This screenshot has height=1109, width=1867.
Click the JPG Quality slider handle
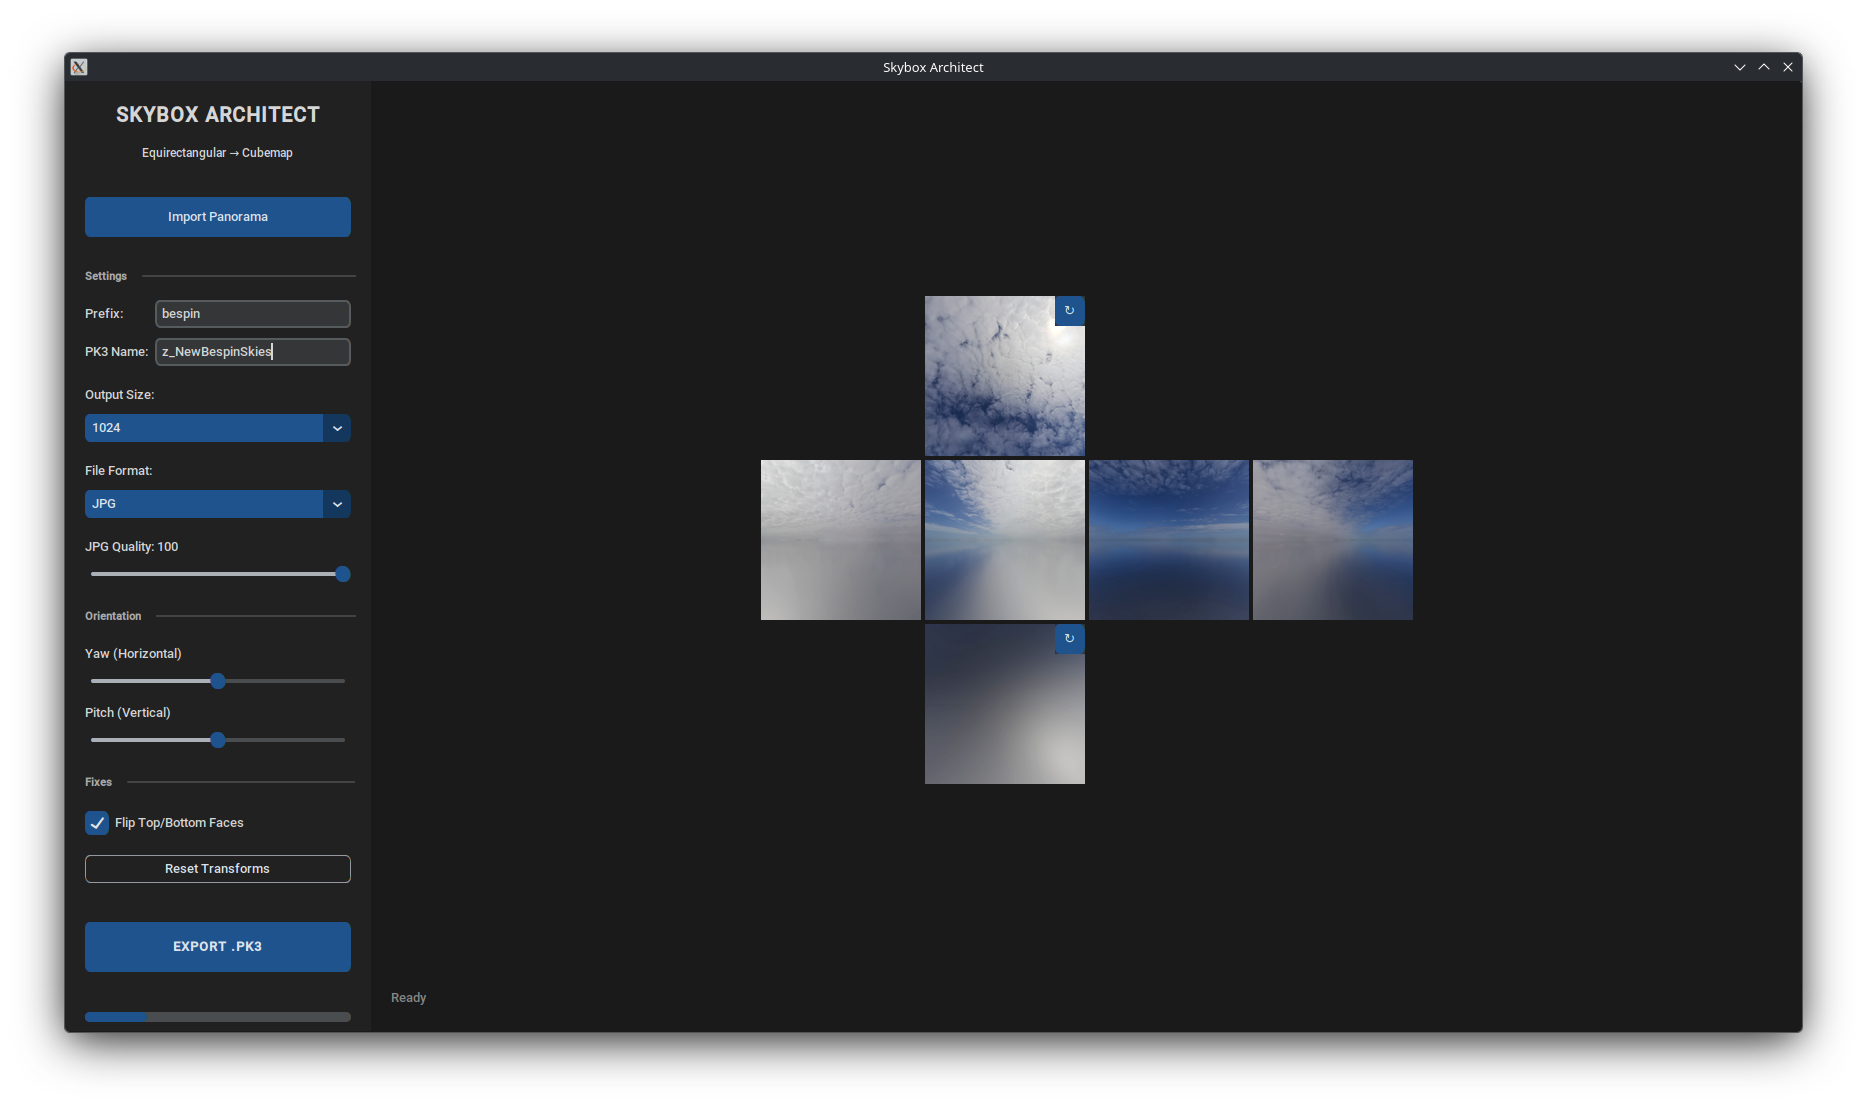(343, 574)
